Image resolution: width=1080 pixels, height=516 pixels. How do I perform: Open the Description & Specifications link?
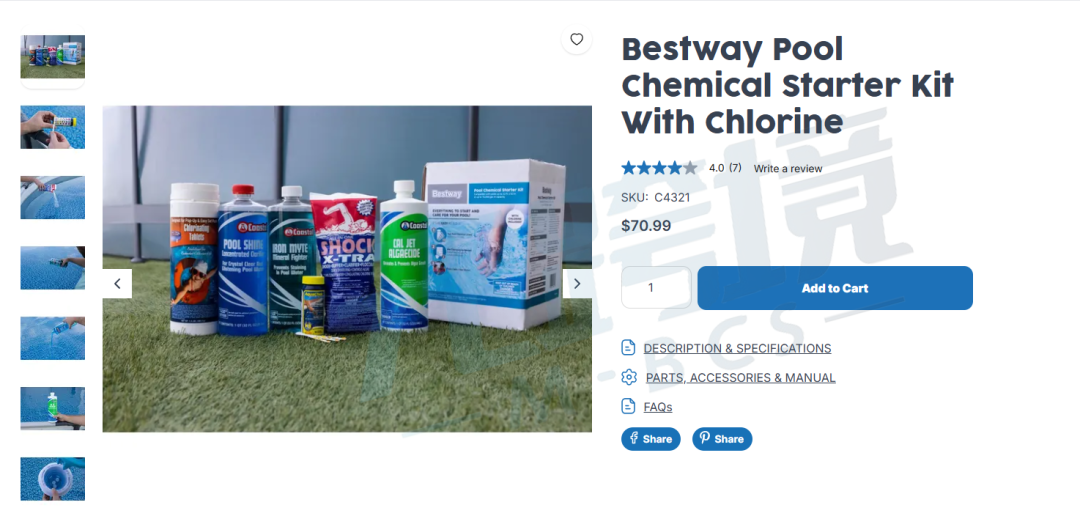pos(737,349)
